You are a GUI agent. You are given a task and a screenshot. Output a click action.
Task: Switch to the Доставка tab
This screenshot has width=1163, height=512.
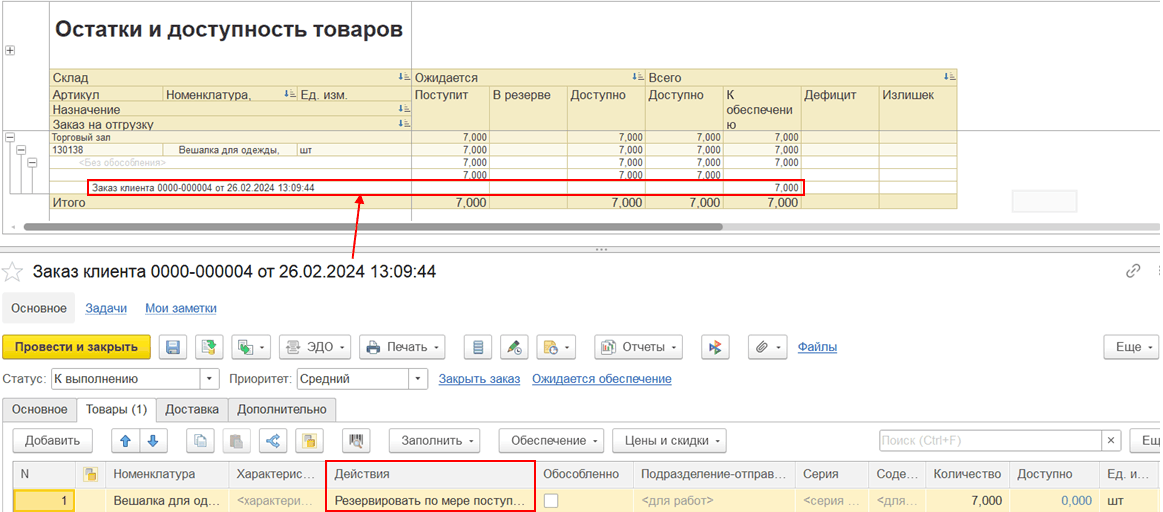[x=191, y=409]
